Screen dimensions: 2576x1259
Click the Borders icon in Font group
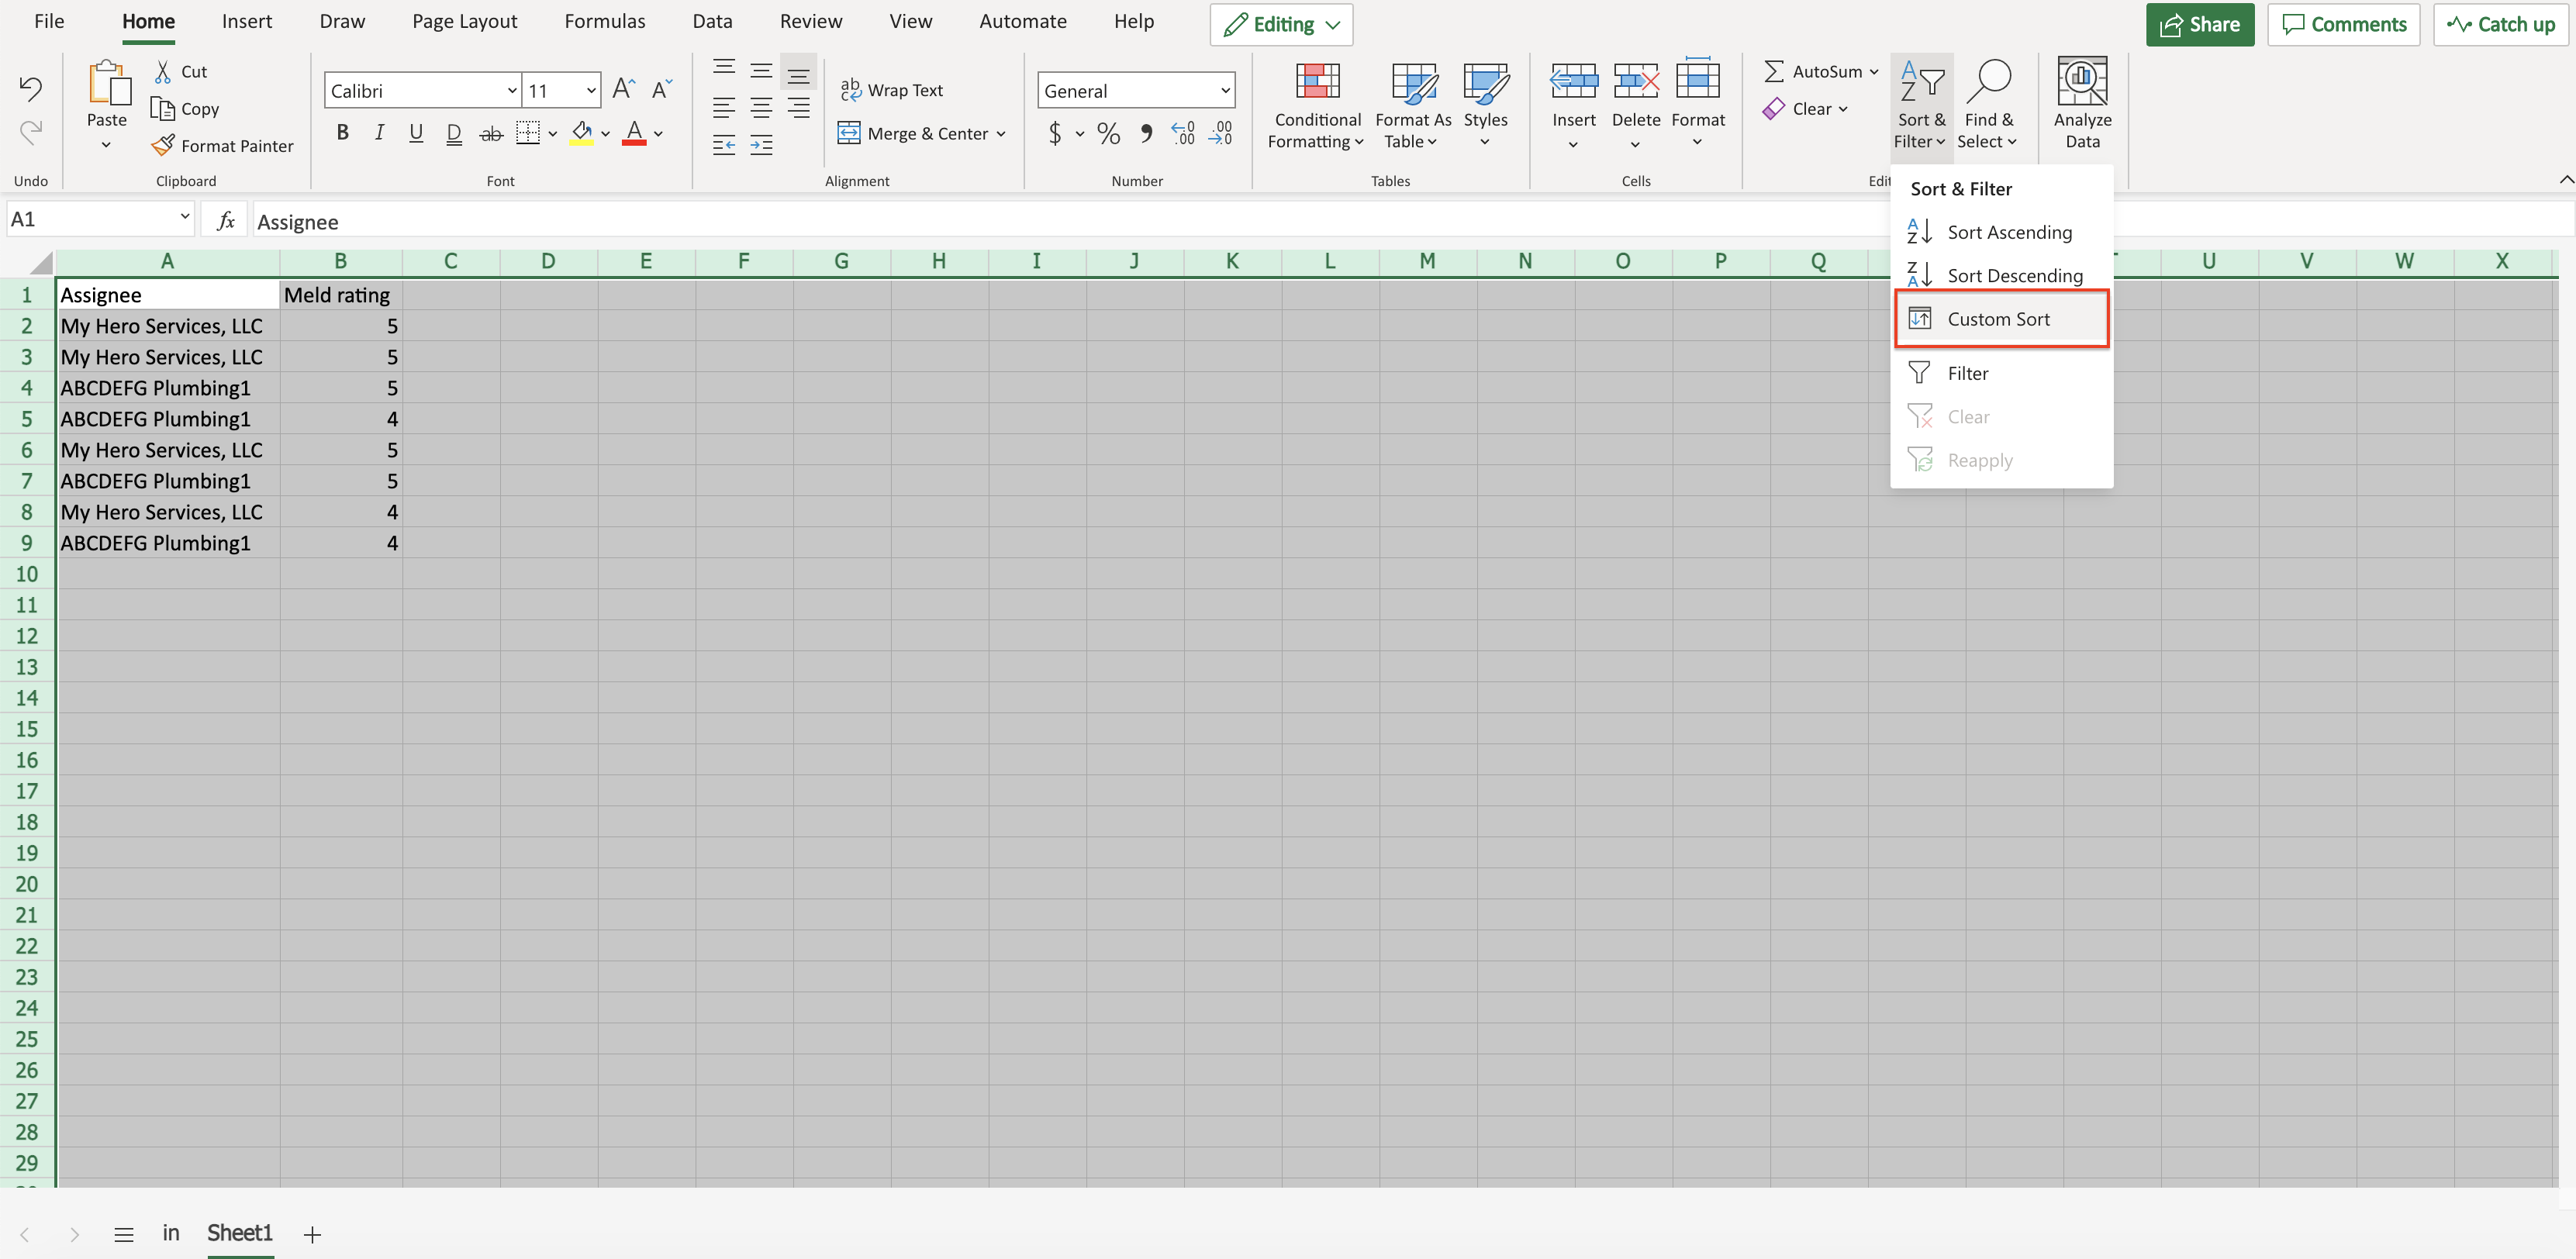527,133
